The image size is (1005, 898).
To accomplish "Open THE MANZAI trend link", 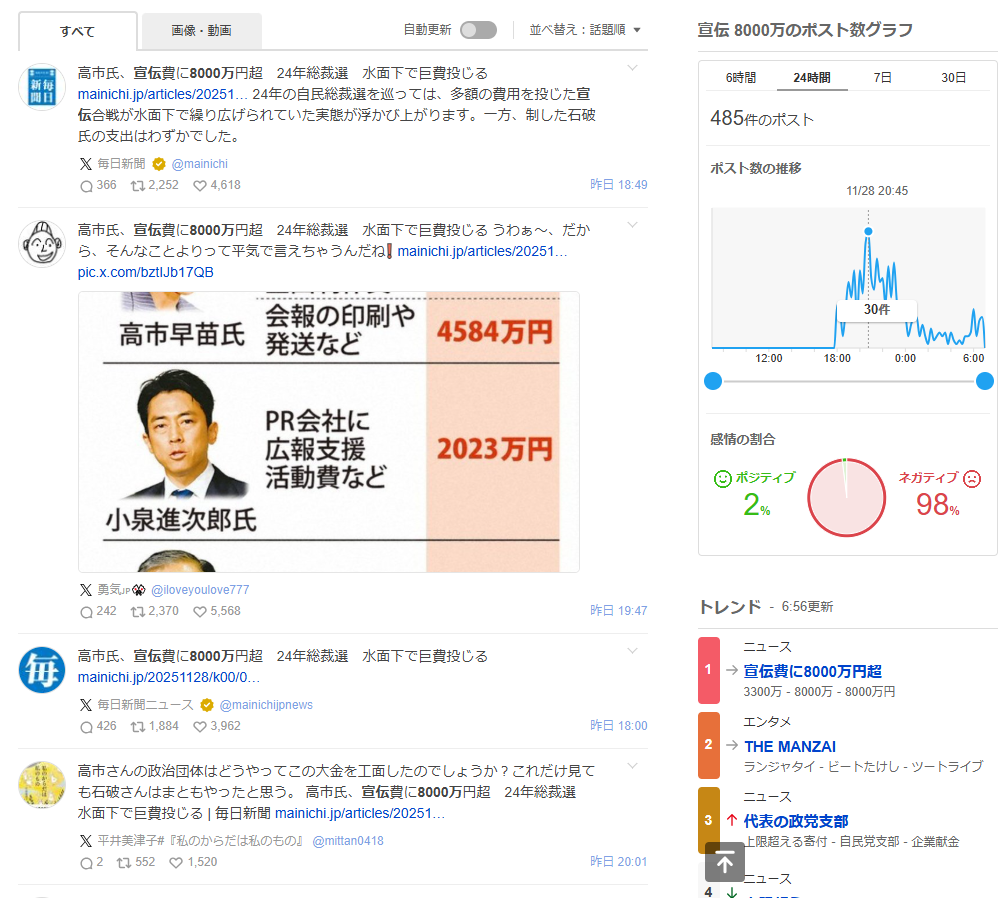I will (789, 746).
